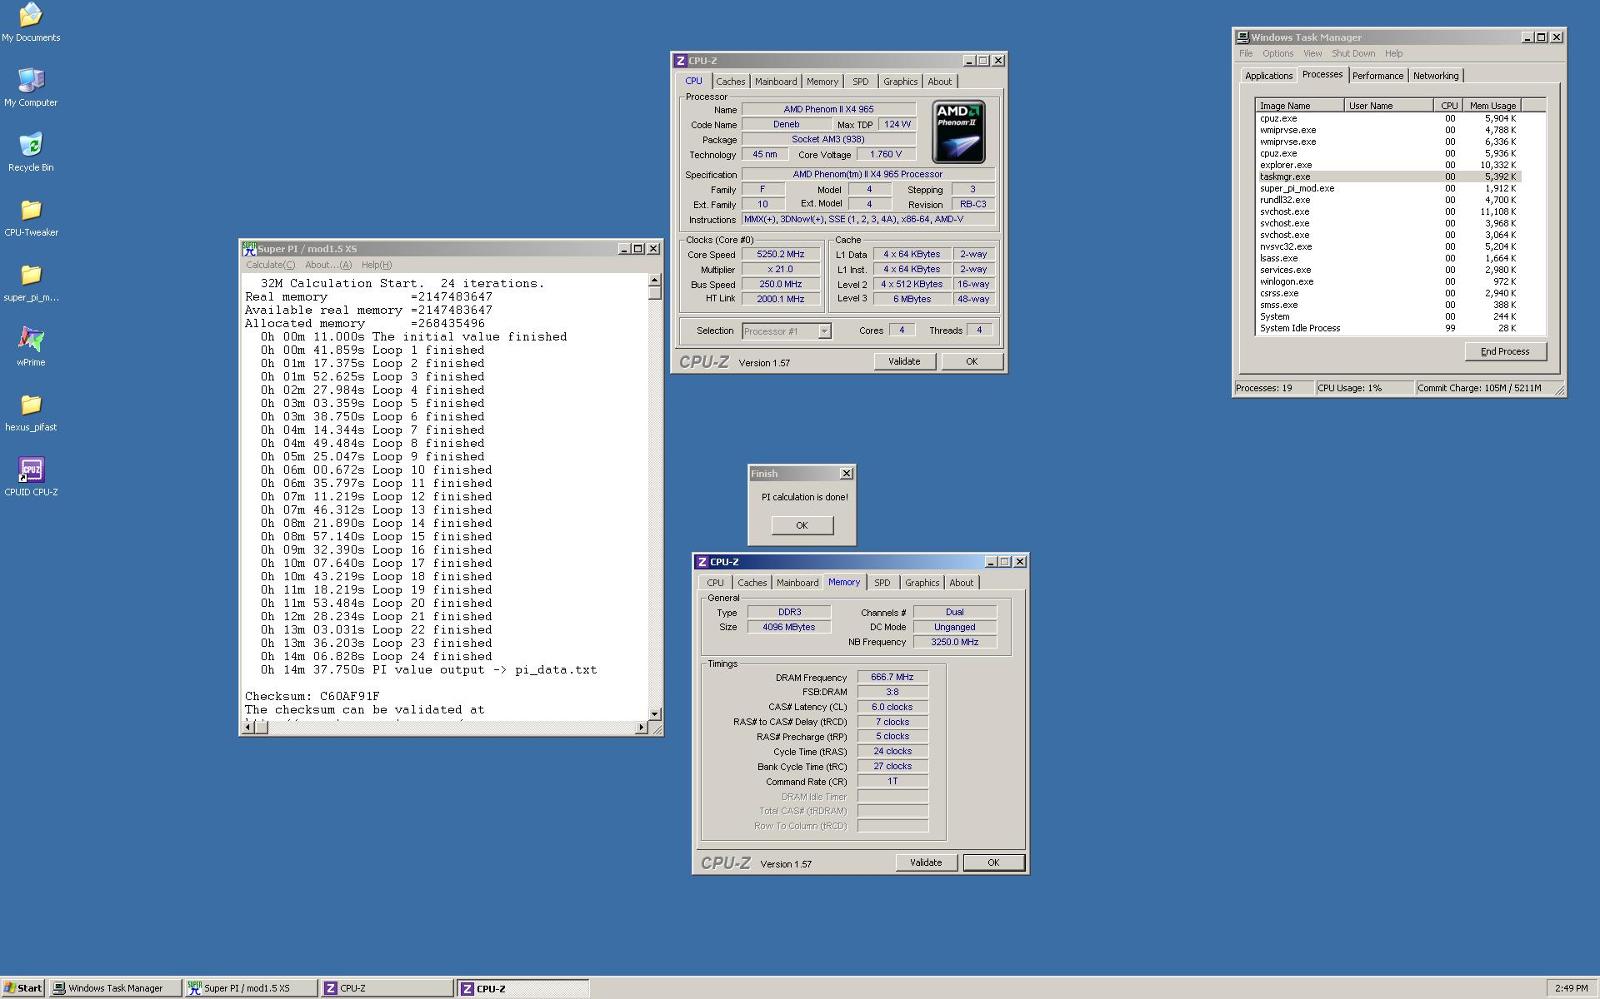Select Caches tab in upper CPU-Z

click(x=730, y=82)
